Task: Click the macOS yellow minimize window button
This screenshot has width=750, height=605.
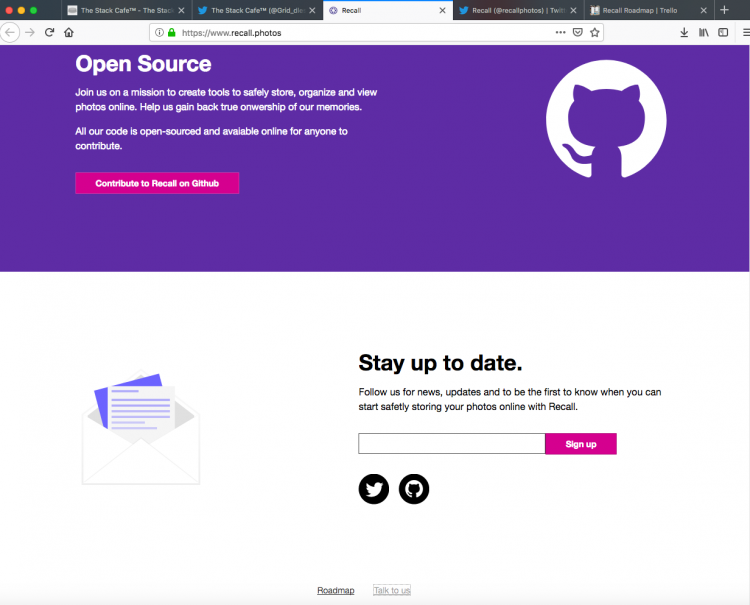Action: 21,10
